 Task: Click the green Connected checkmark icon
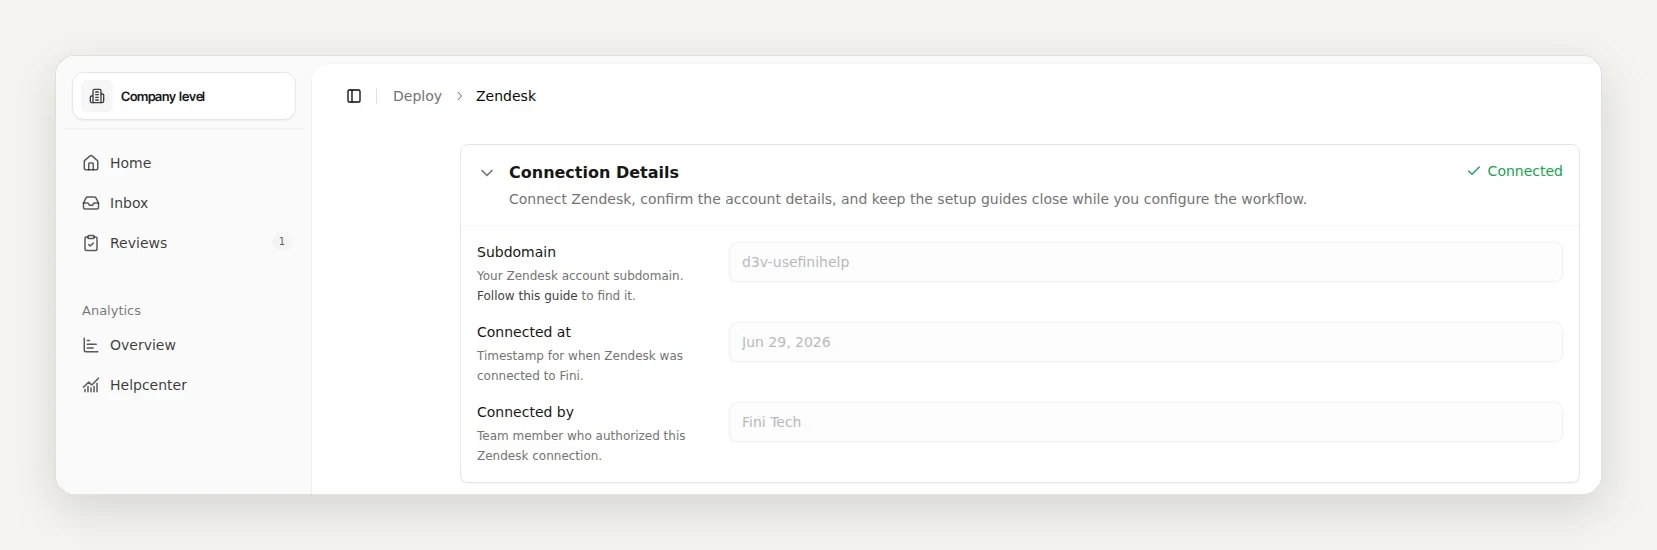click(1473, 171)
